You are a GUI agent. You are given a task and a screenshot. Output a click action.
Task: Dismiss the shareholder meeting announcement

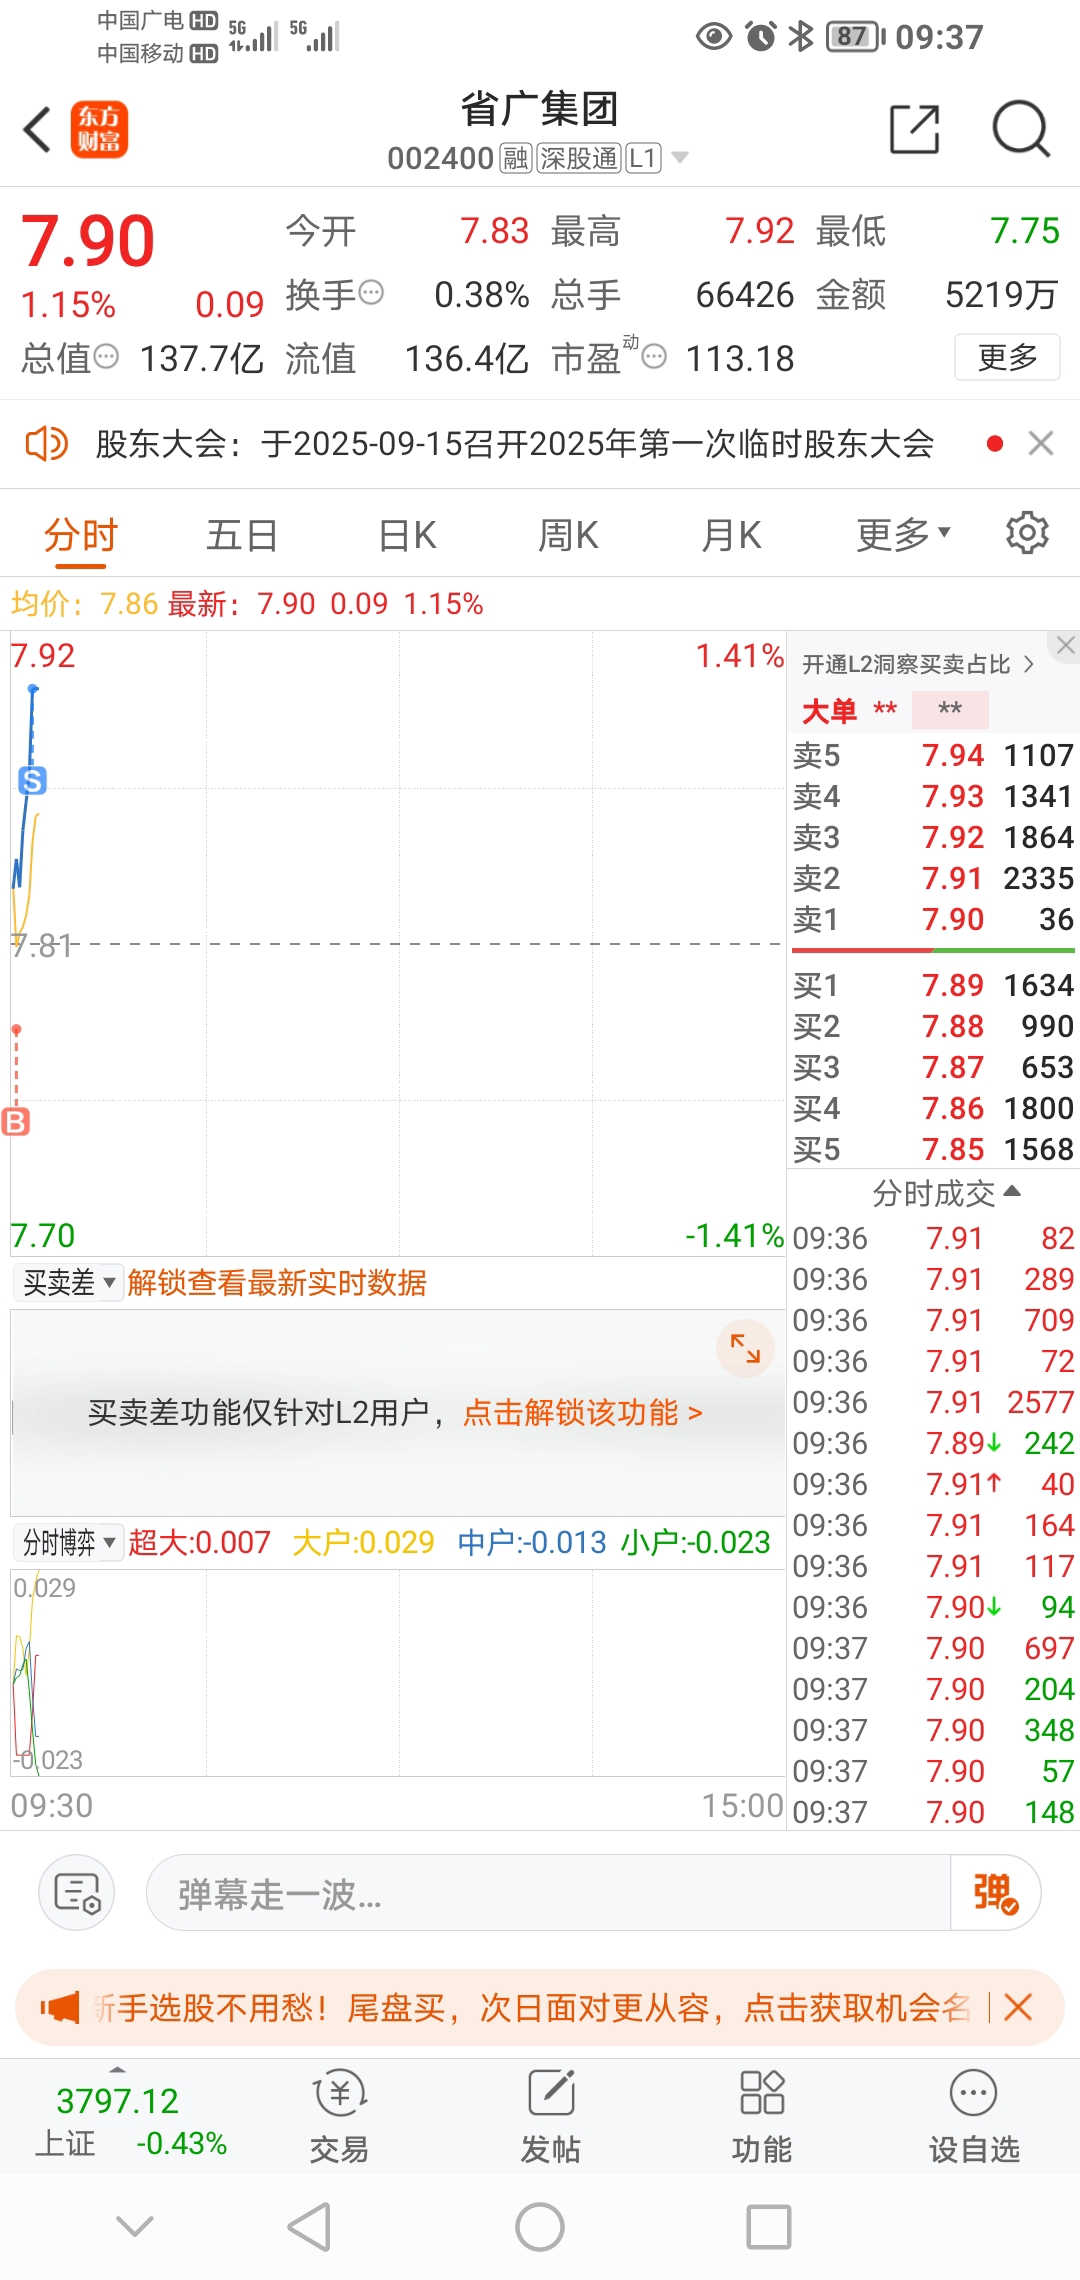pyautogui.click(x=1041, y=443)
